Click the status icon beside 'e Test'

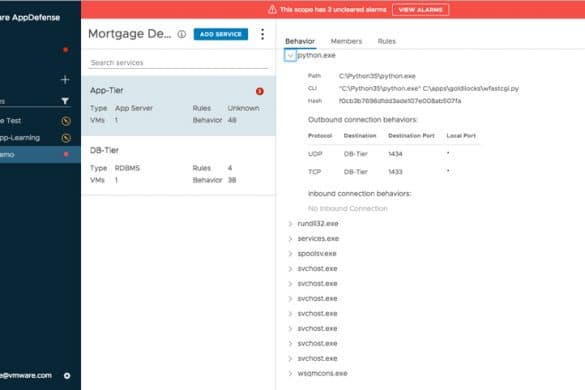tap(66, 121)
